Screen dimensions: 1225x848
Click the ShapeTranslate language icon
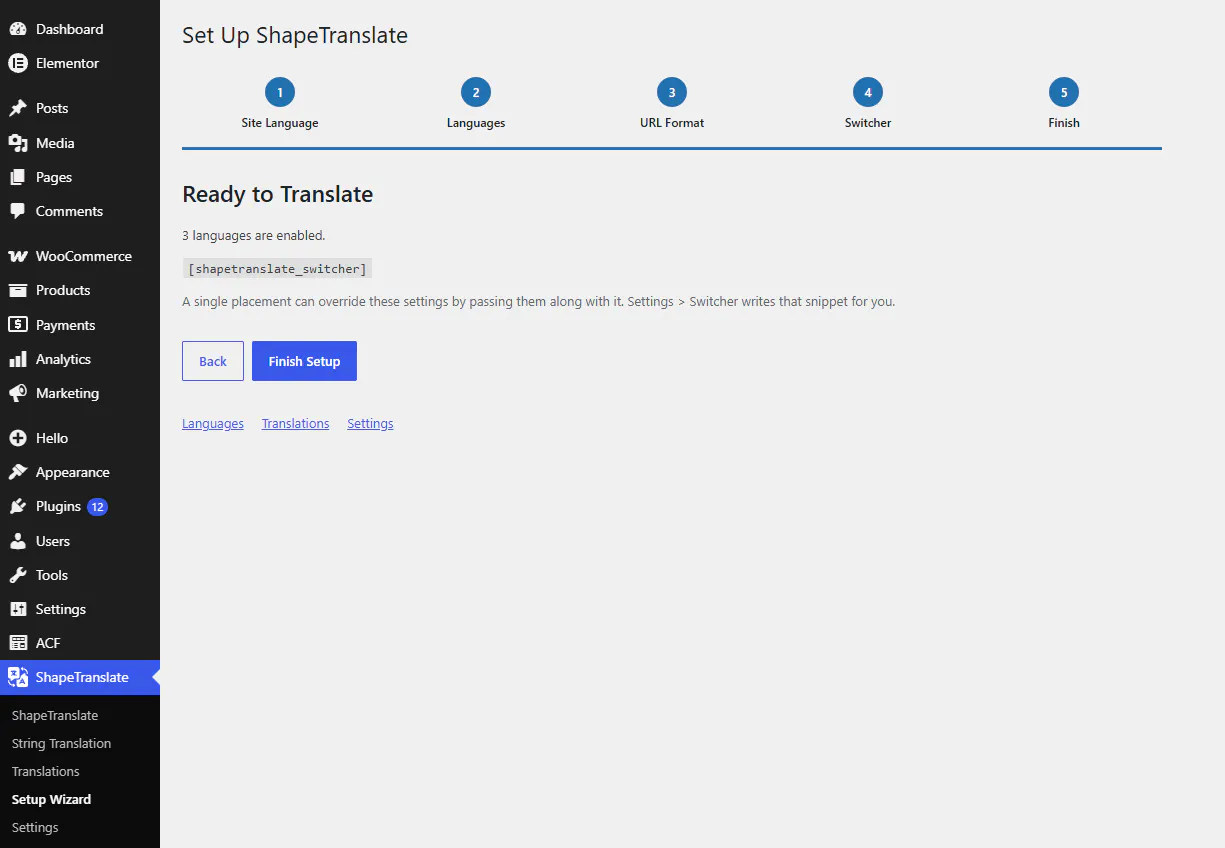(x=18, y=677)
